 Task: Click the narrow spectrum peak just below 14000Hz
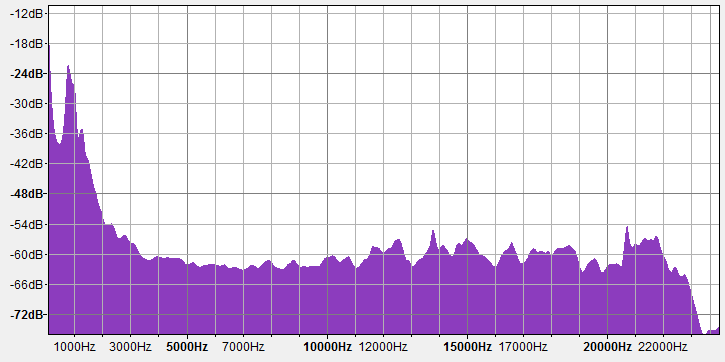433,232
